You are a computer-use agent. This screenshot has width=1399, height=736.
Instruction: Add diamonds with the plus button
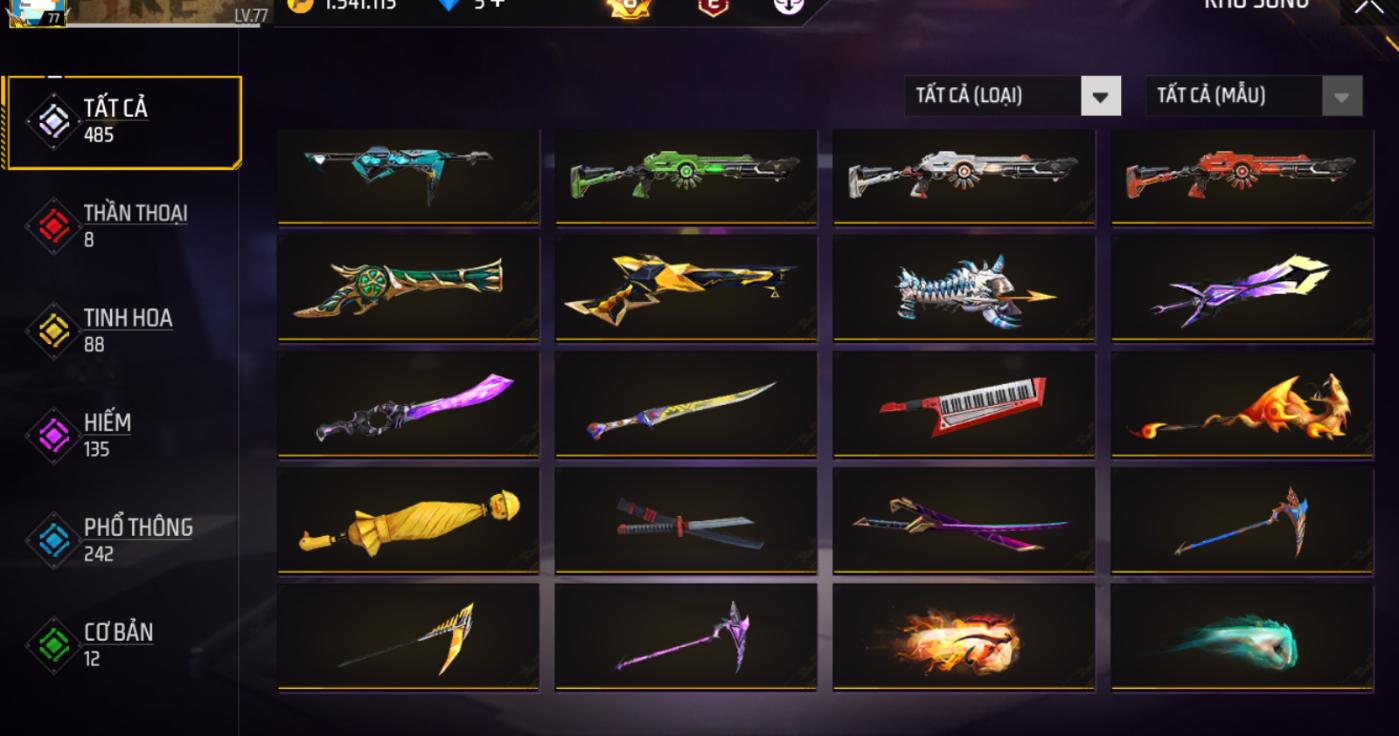pos(498,4)
